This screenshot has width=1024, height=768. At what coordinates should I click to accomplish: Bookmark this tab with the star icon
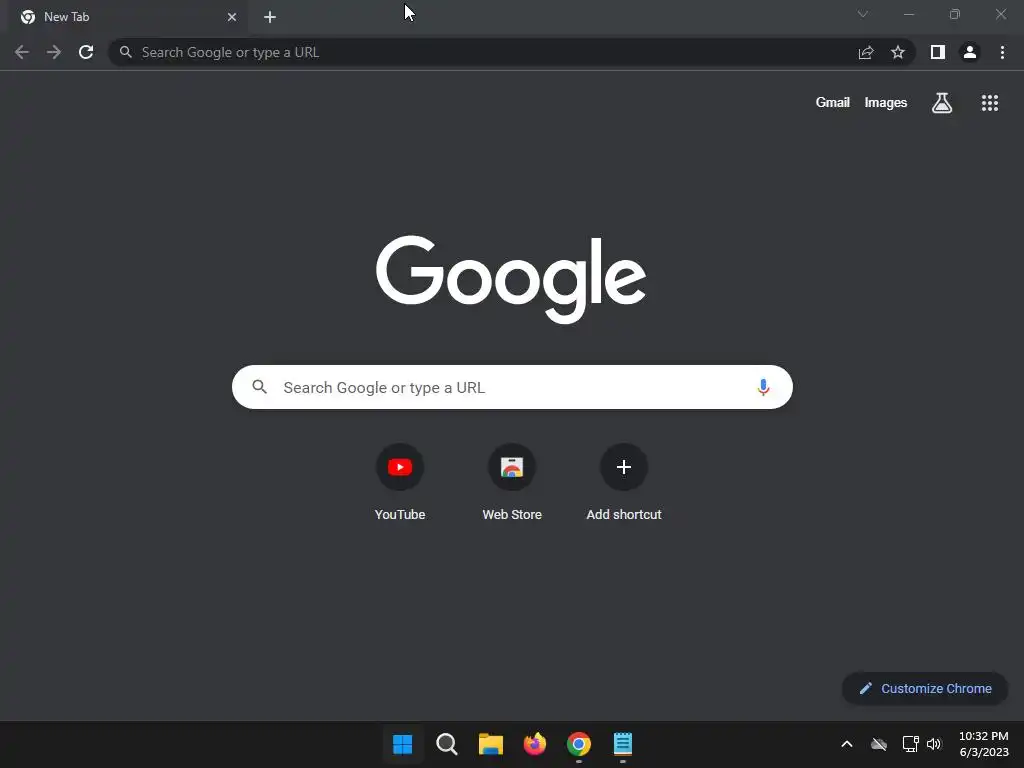tap(898, 52)
